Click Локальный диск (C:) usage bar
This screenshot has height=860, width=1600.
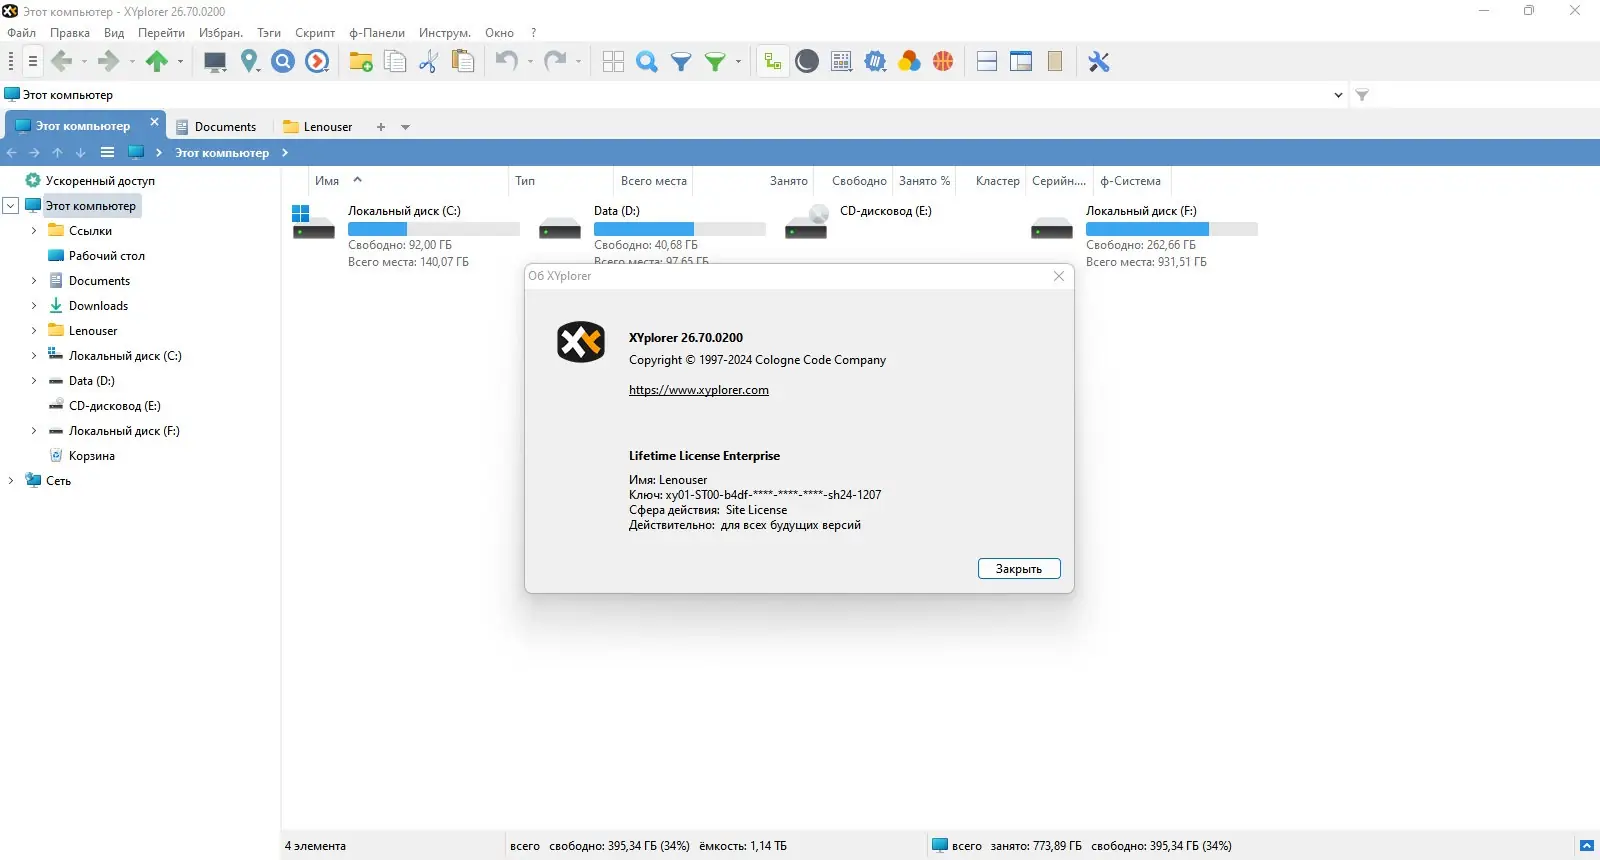pos(434,229)
